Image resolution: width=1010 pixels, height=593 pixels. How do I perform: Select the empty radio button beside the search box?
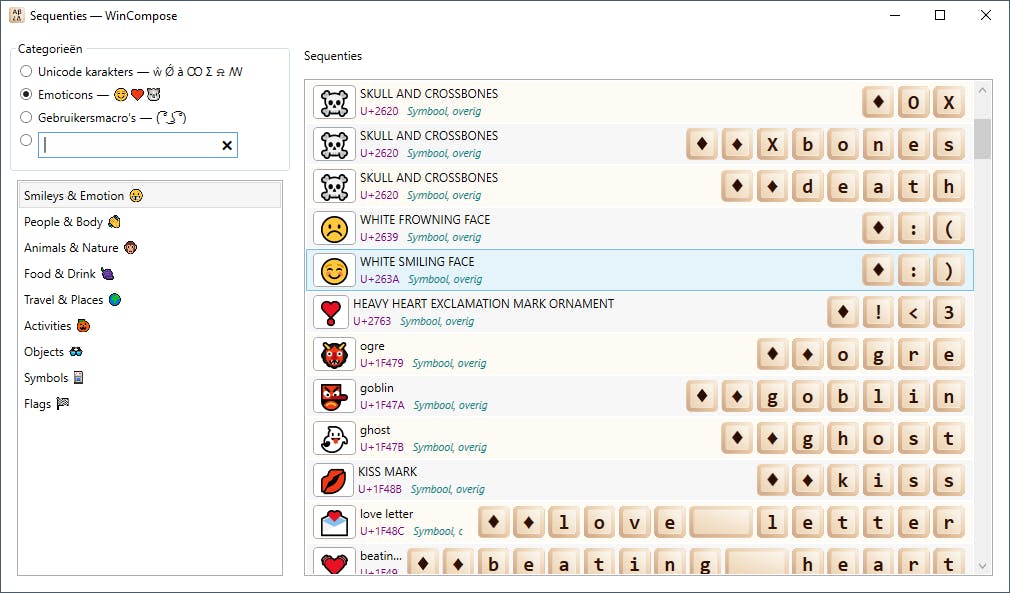point(26,141)
